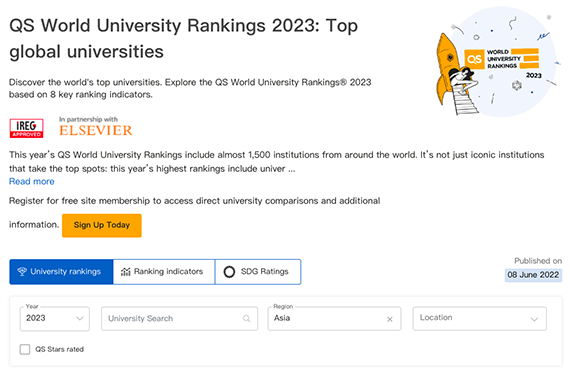The width and height of the screenshot is (570, 371).
Task: Open the Year 2023 dropdown
Action: tap(55, 319)
